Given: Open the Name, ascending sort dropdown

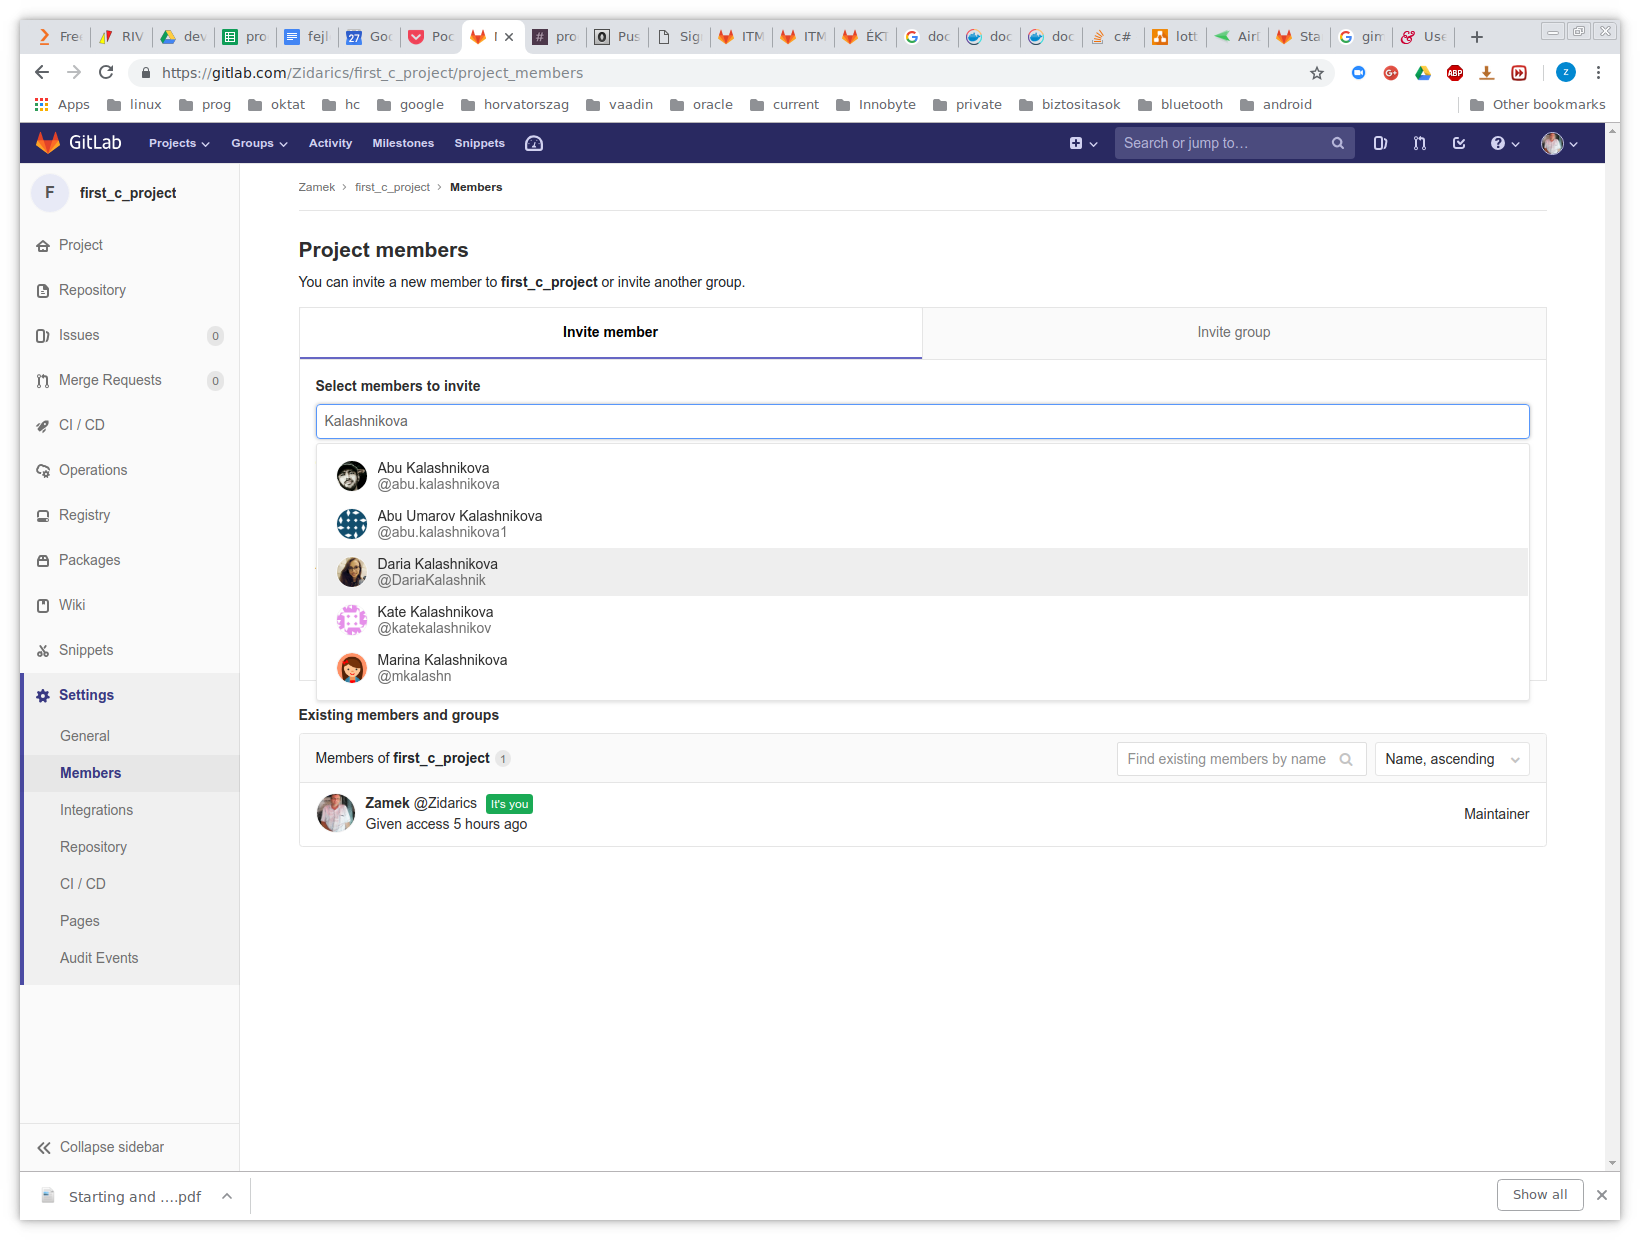Looking at the screenshot, I should point(1451,759).
